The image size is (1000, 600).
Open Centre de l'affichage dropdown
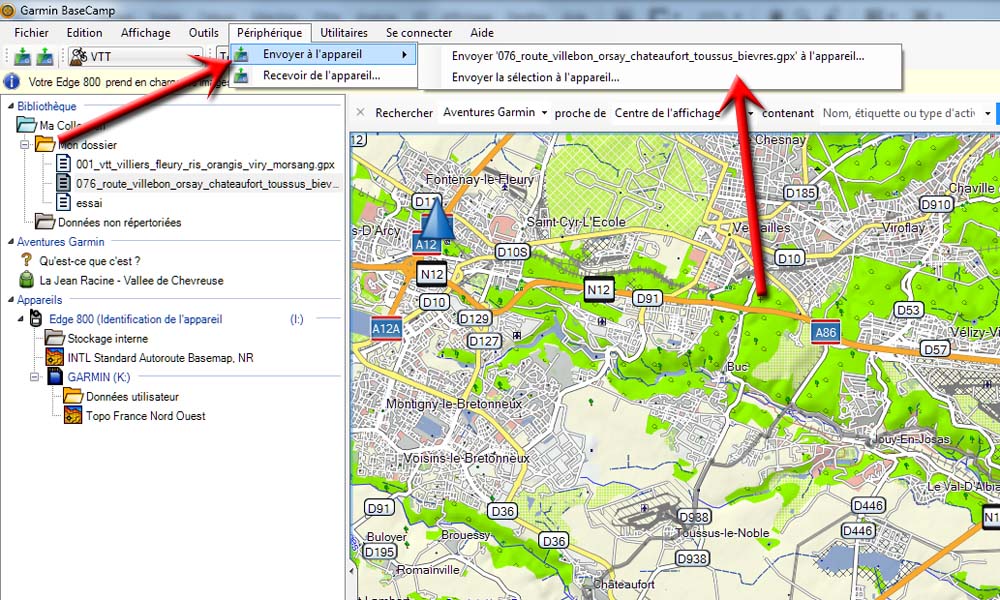(x=684, y=113)
